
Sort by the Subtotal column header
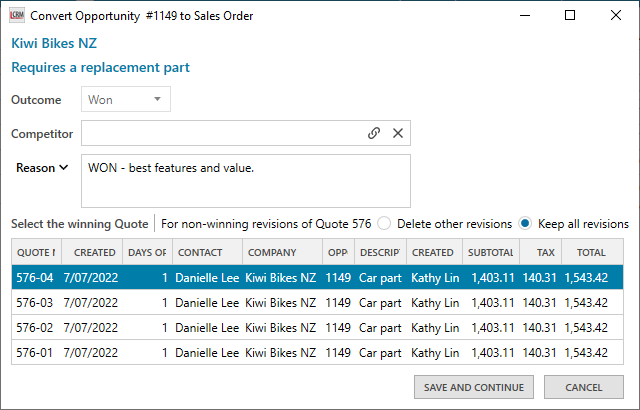(x=491, y=252)
